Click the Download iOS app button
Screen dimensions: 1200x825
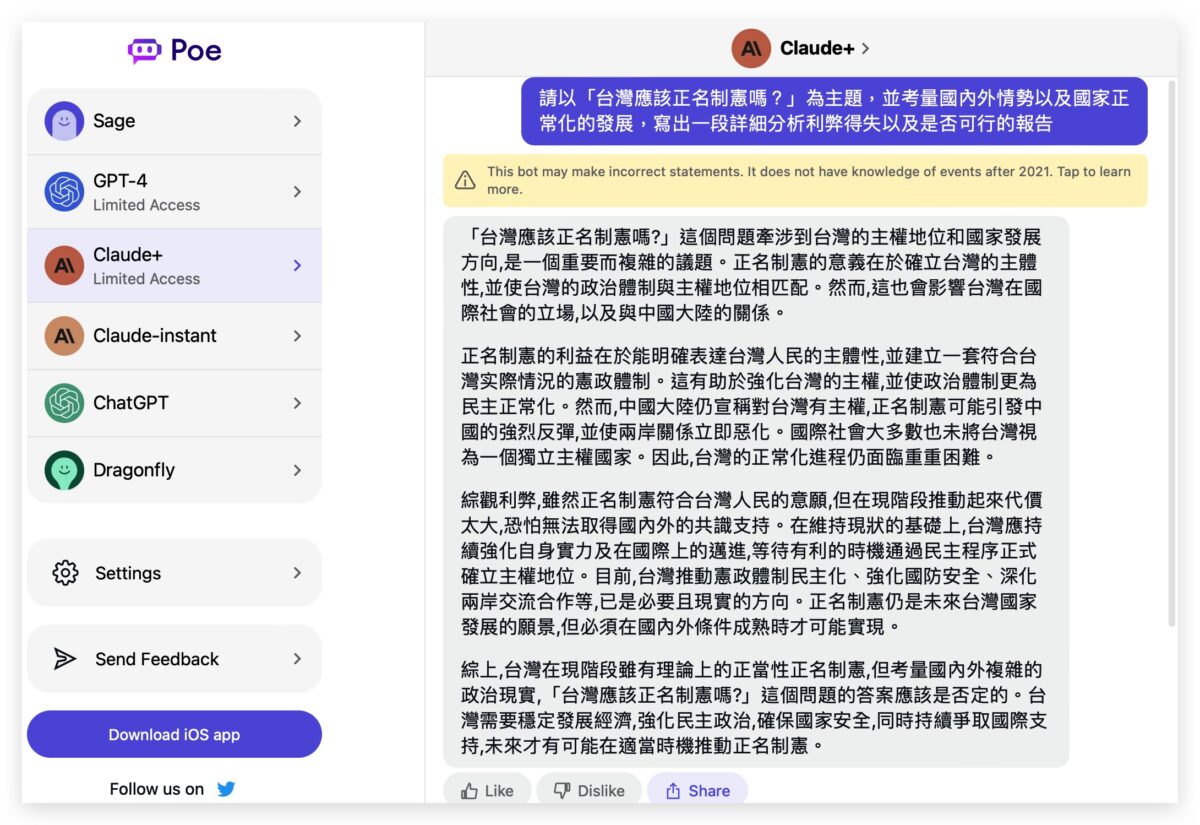(x=174, y=735)
